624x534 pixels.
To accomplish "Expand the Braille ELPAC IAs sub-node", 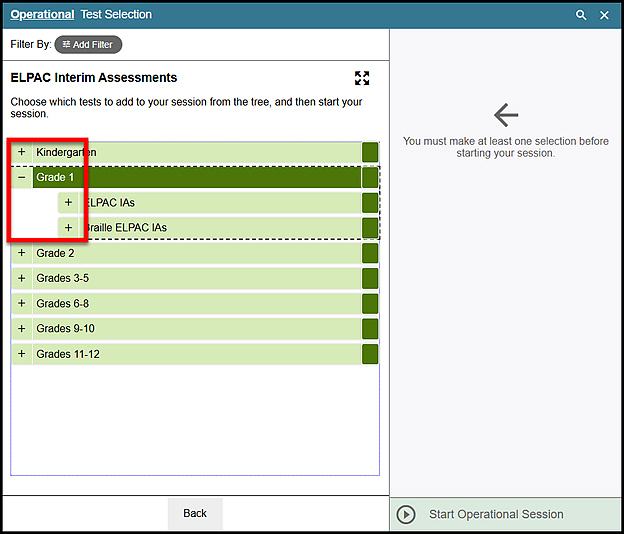I will (68, 228).
